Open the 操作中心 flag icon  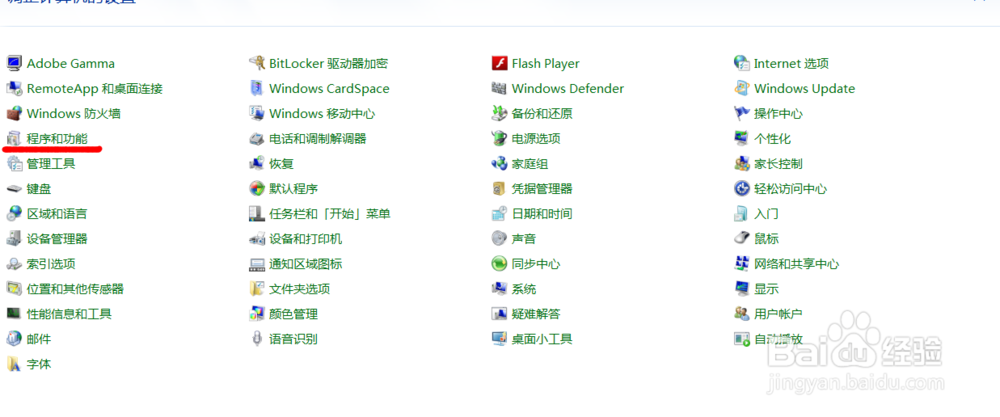point(742,113)
